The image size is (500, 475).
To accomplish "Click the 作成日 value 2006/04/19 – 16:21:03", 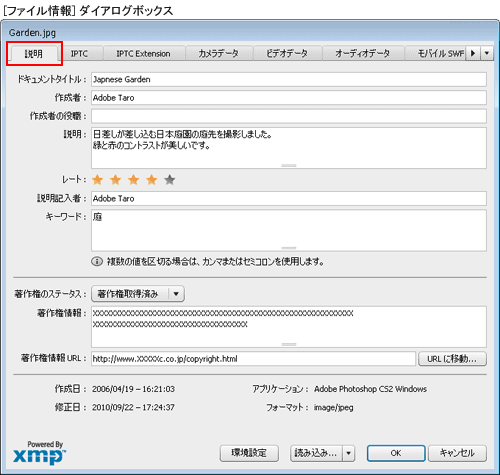I will click(x=133, y=389).
